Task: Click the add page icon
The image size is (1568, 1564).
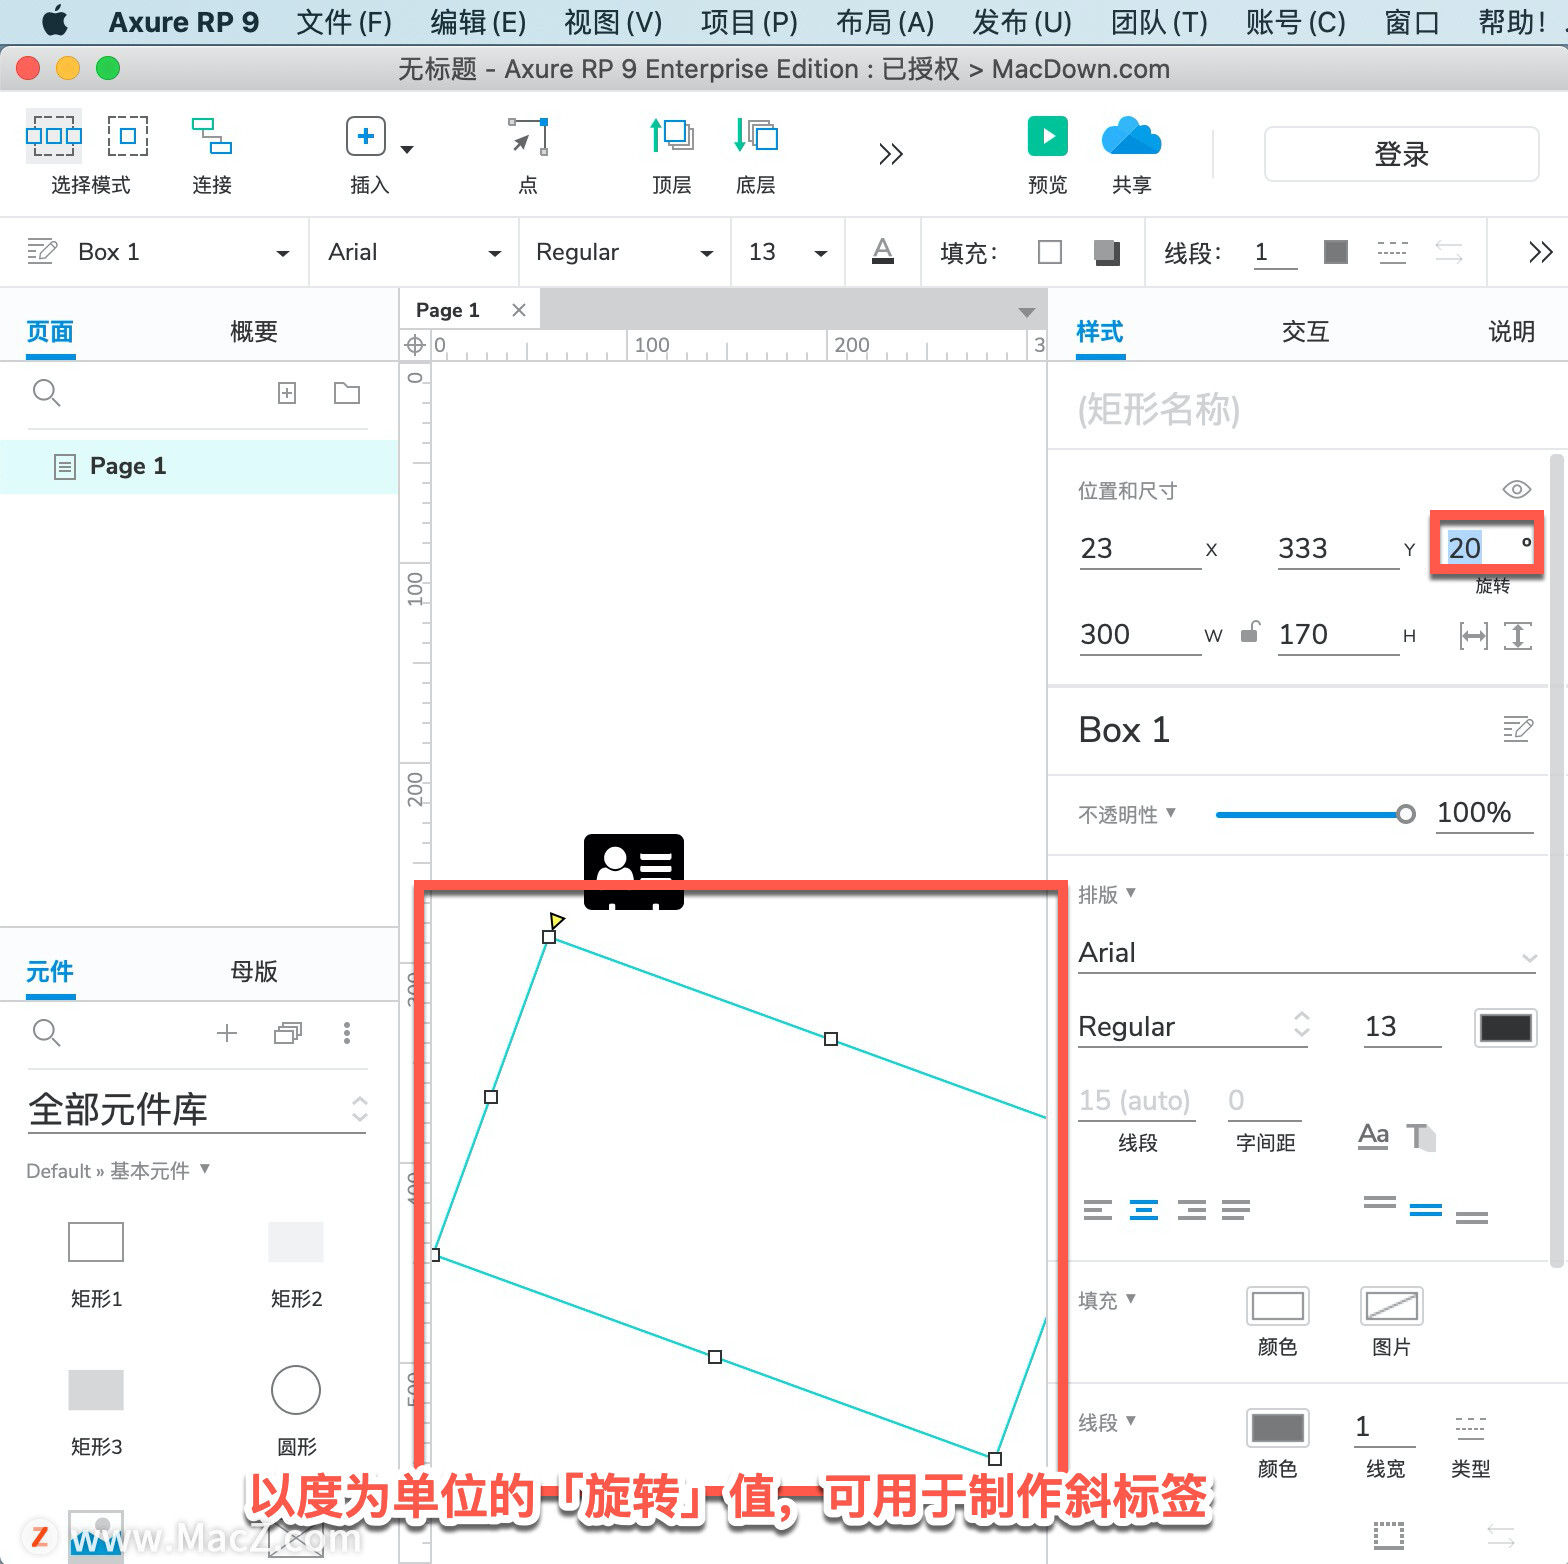Action: pos(287,393)
